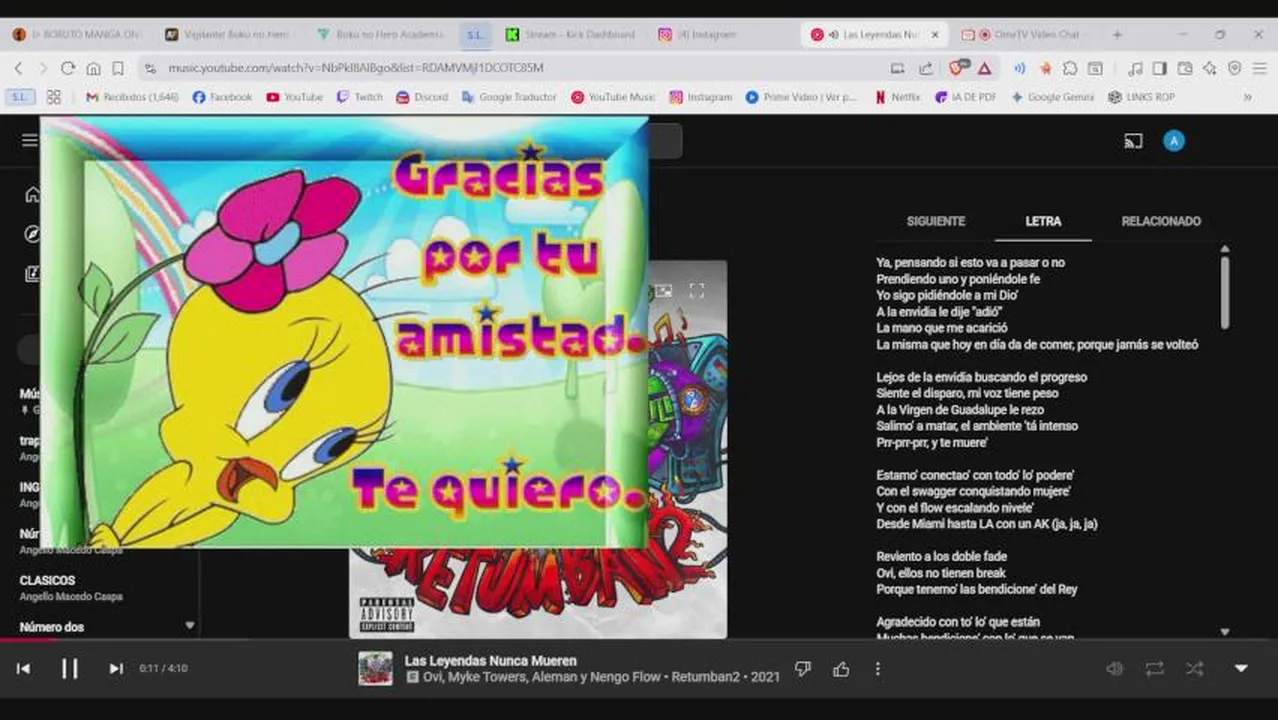Viewport: 1278px width, 720px height.
Task: Enter fullscreen on the album art
Action: (697, 291)
